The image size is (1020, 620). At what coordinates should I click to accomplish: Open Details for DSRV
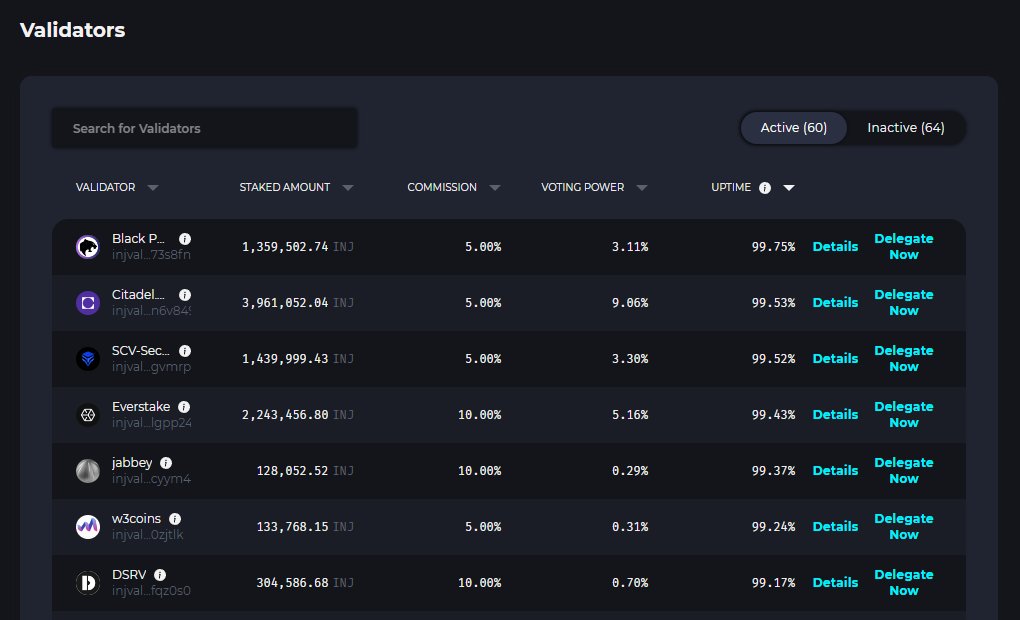pos(835,582)
